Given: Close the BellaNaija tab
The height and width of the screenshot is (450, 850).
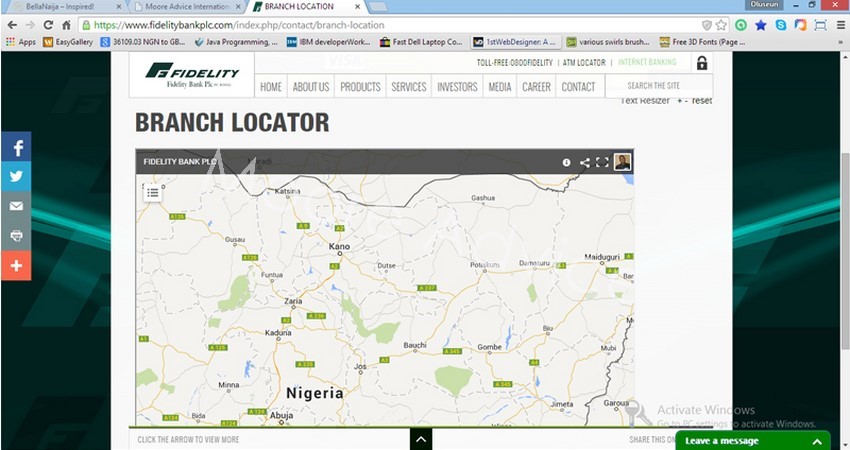Looking at the screenshot, I should [x=119, y=7].
